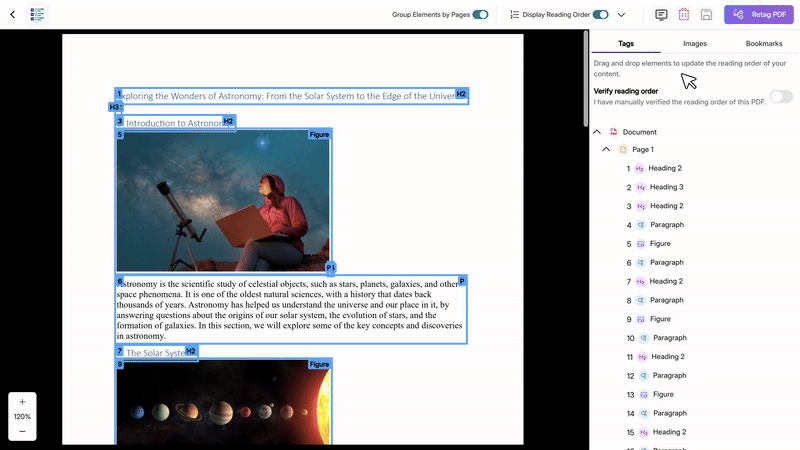This screenshot has width=800, height=450.
Task: Click the document view vertical scrollbar
Action: click(x=586, y=80)
